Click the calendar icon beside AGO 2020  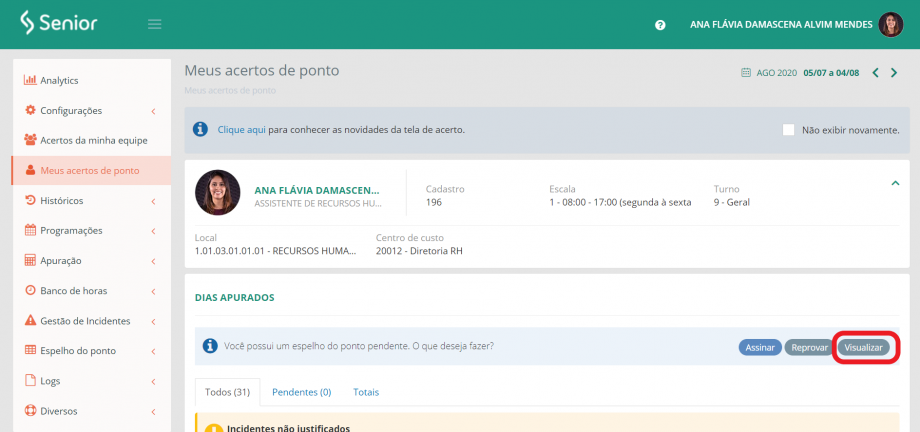point(745,73)
